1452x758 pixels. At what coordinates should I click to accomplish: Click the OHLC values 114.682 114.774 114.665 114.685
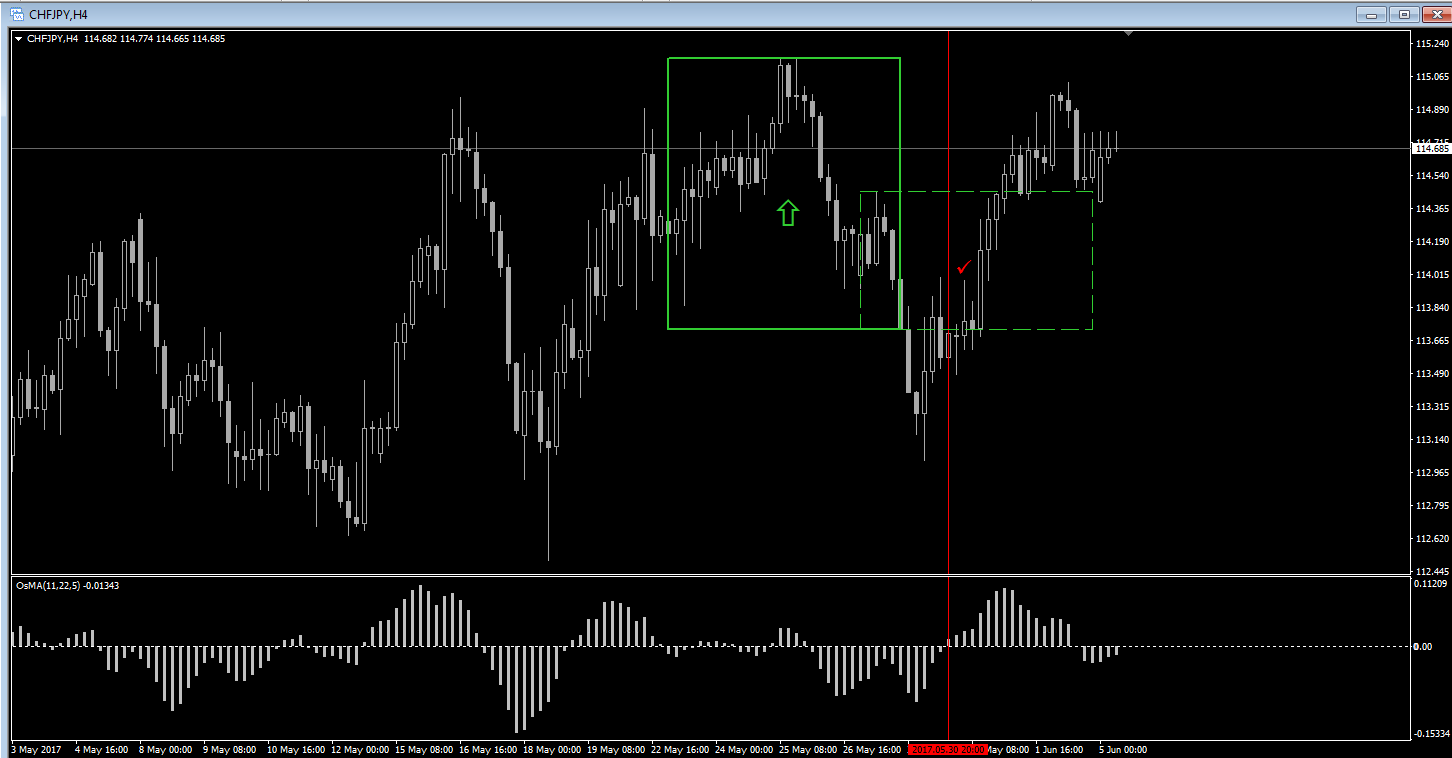pyautogui.click(x=155, y=39)
